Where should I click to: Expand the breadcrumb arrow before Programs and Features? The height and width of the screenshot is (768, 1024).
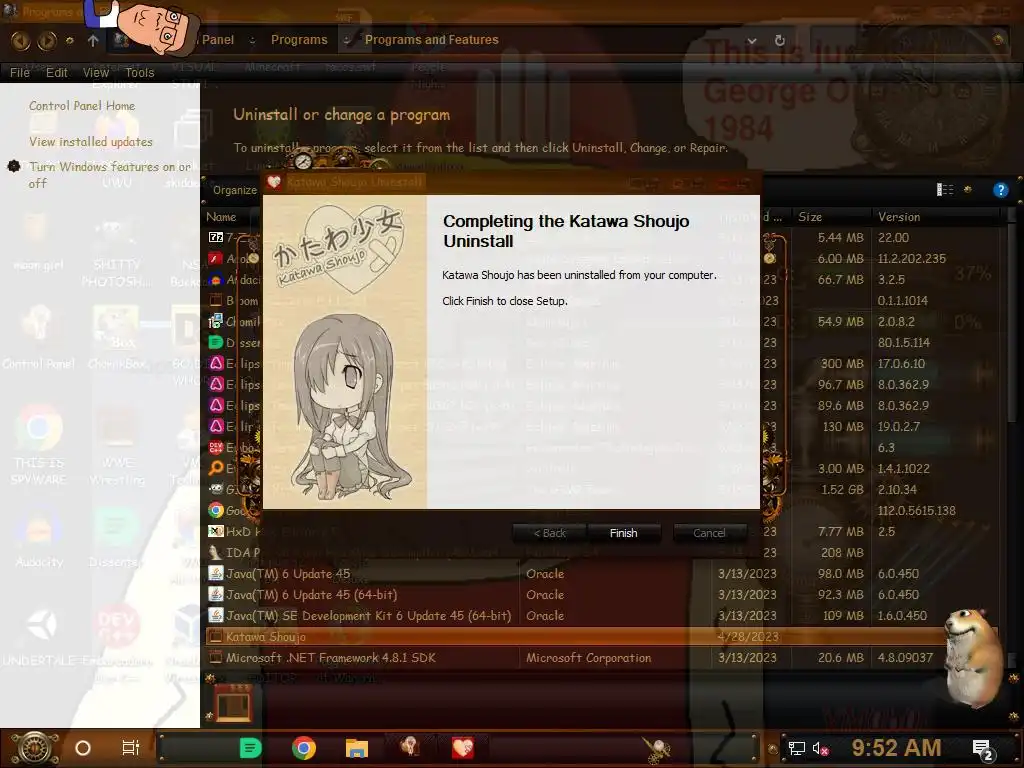point(347,40)
